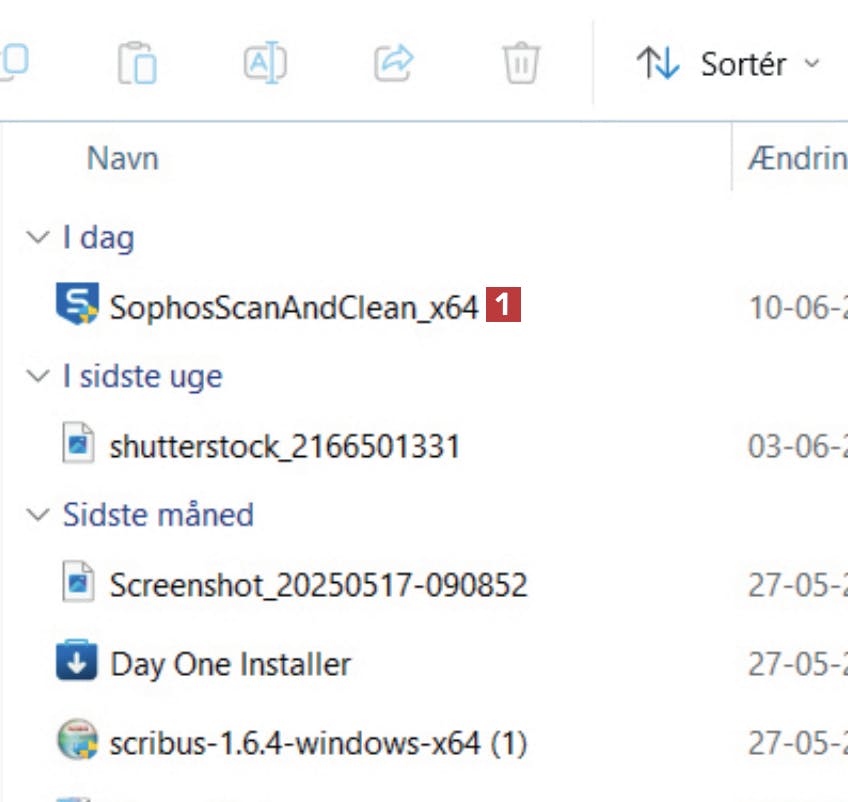Sort by the Navn column header

pyautogui.click(x=123, y=158)
